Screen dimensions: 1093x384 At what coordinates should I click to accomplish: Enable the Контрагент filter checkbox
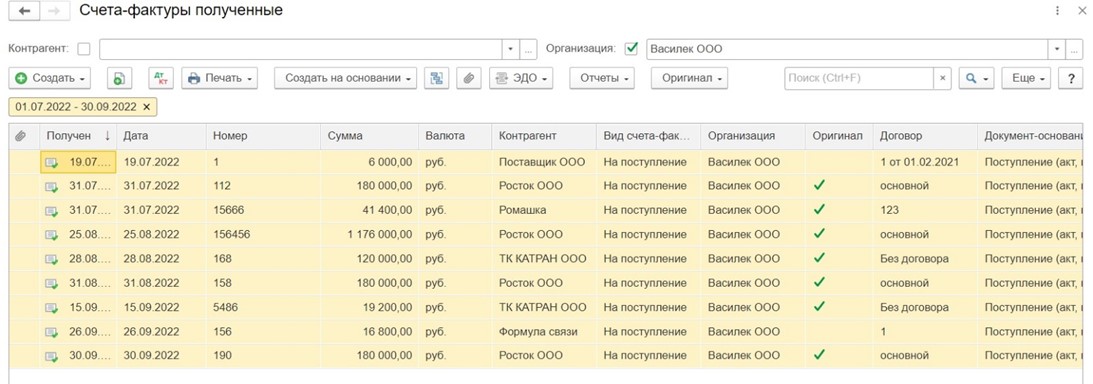click(x=84, y=49)
